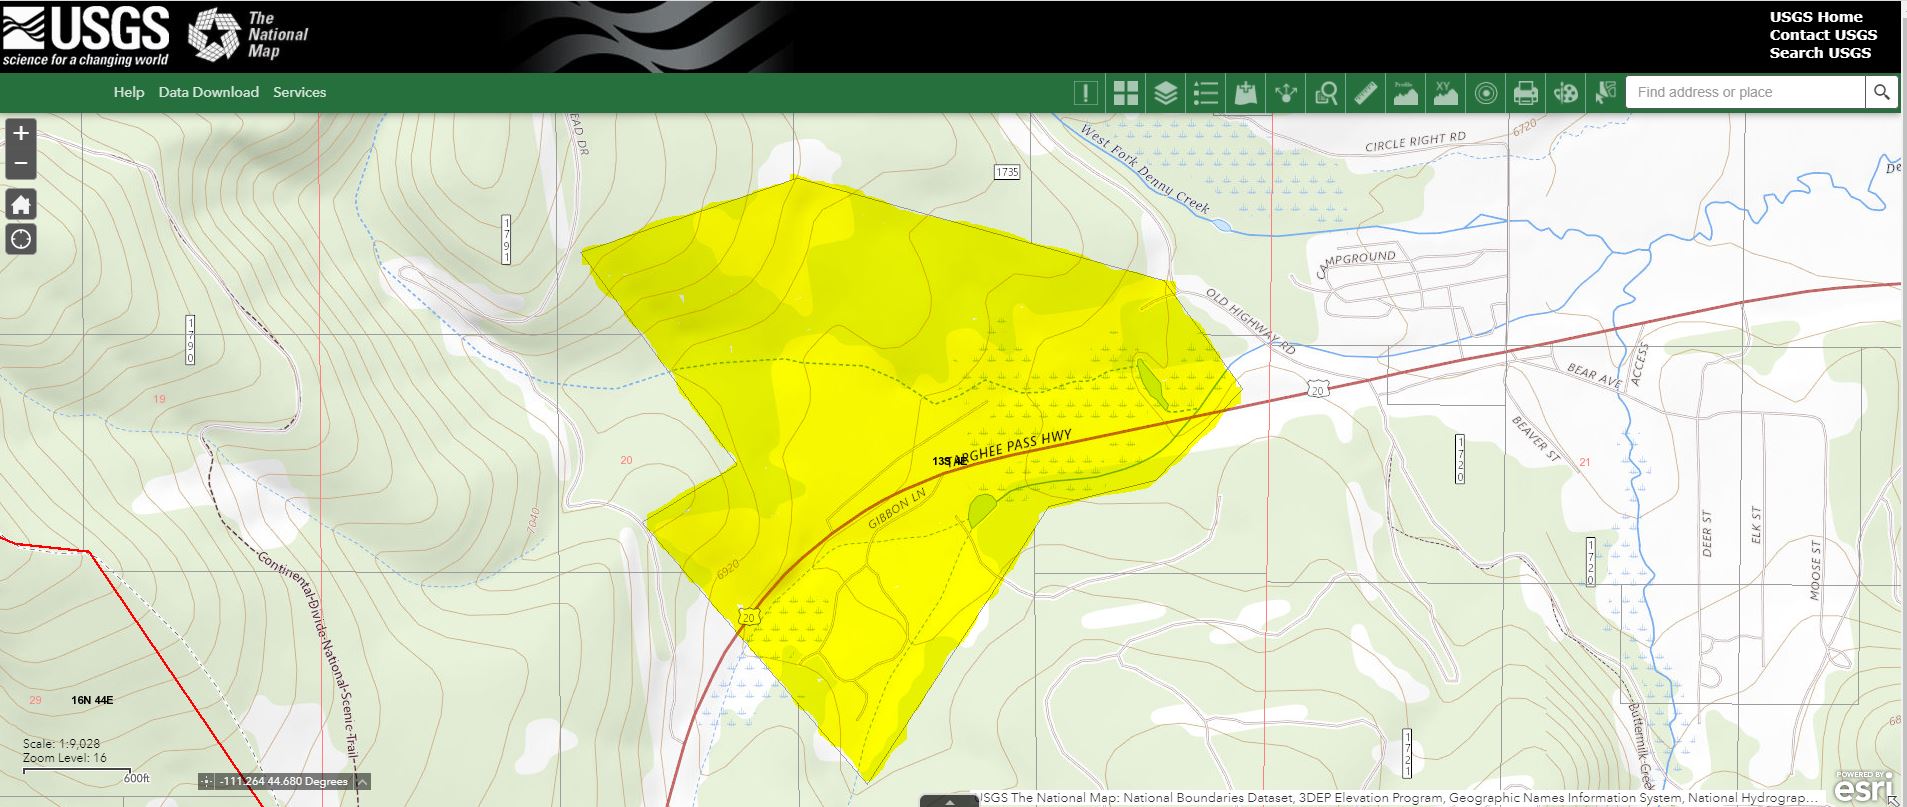Open the alert notice icon in toolbar
The height and width of the screenshot is (807, 1907).
[x=1086, y=93]
